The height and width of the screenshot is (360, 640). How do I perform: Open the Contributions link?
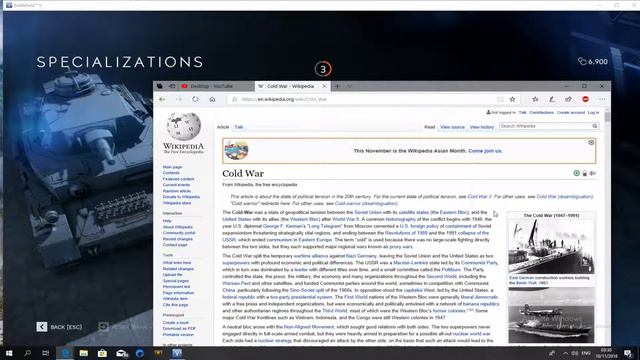(x=542, y=113)
